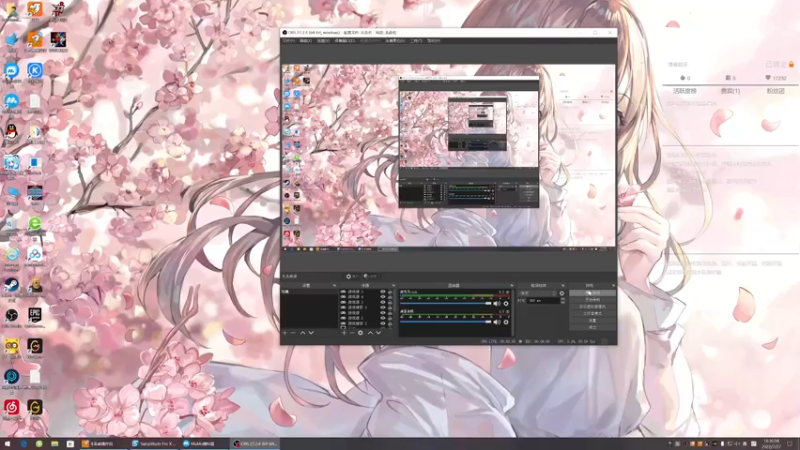This screenshot has width=800, height=450.
Task: Move the scene up in the Scenes list
Action: click(303, 333)
